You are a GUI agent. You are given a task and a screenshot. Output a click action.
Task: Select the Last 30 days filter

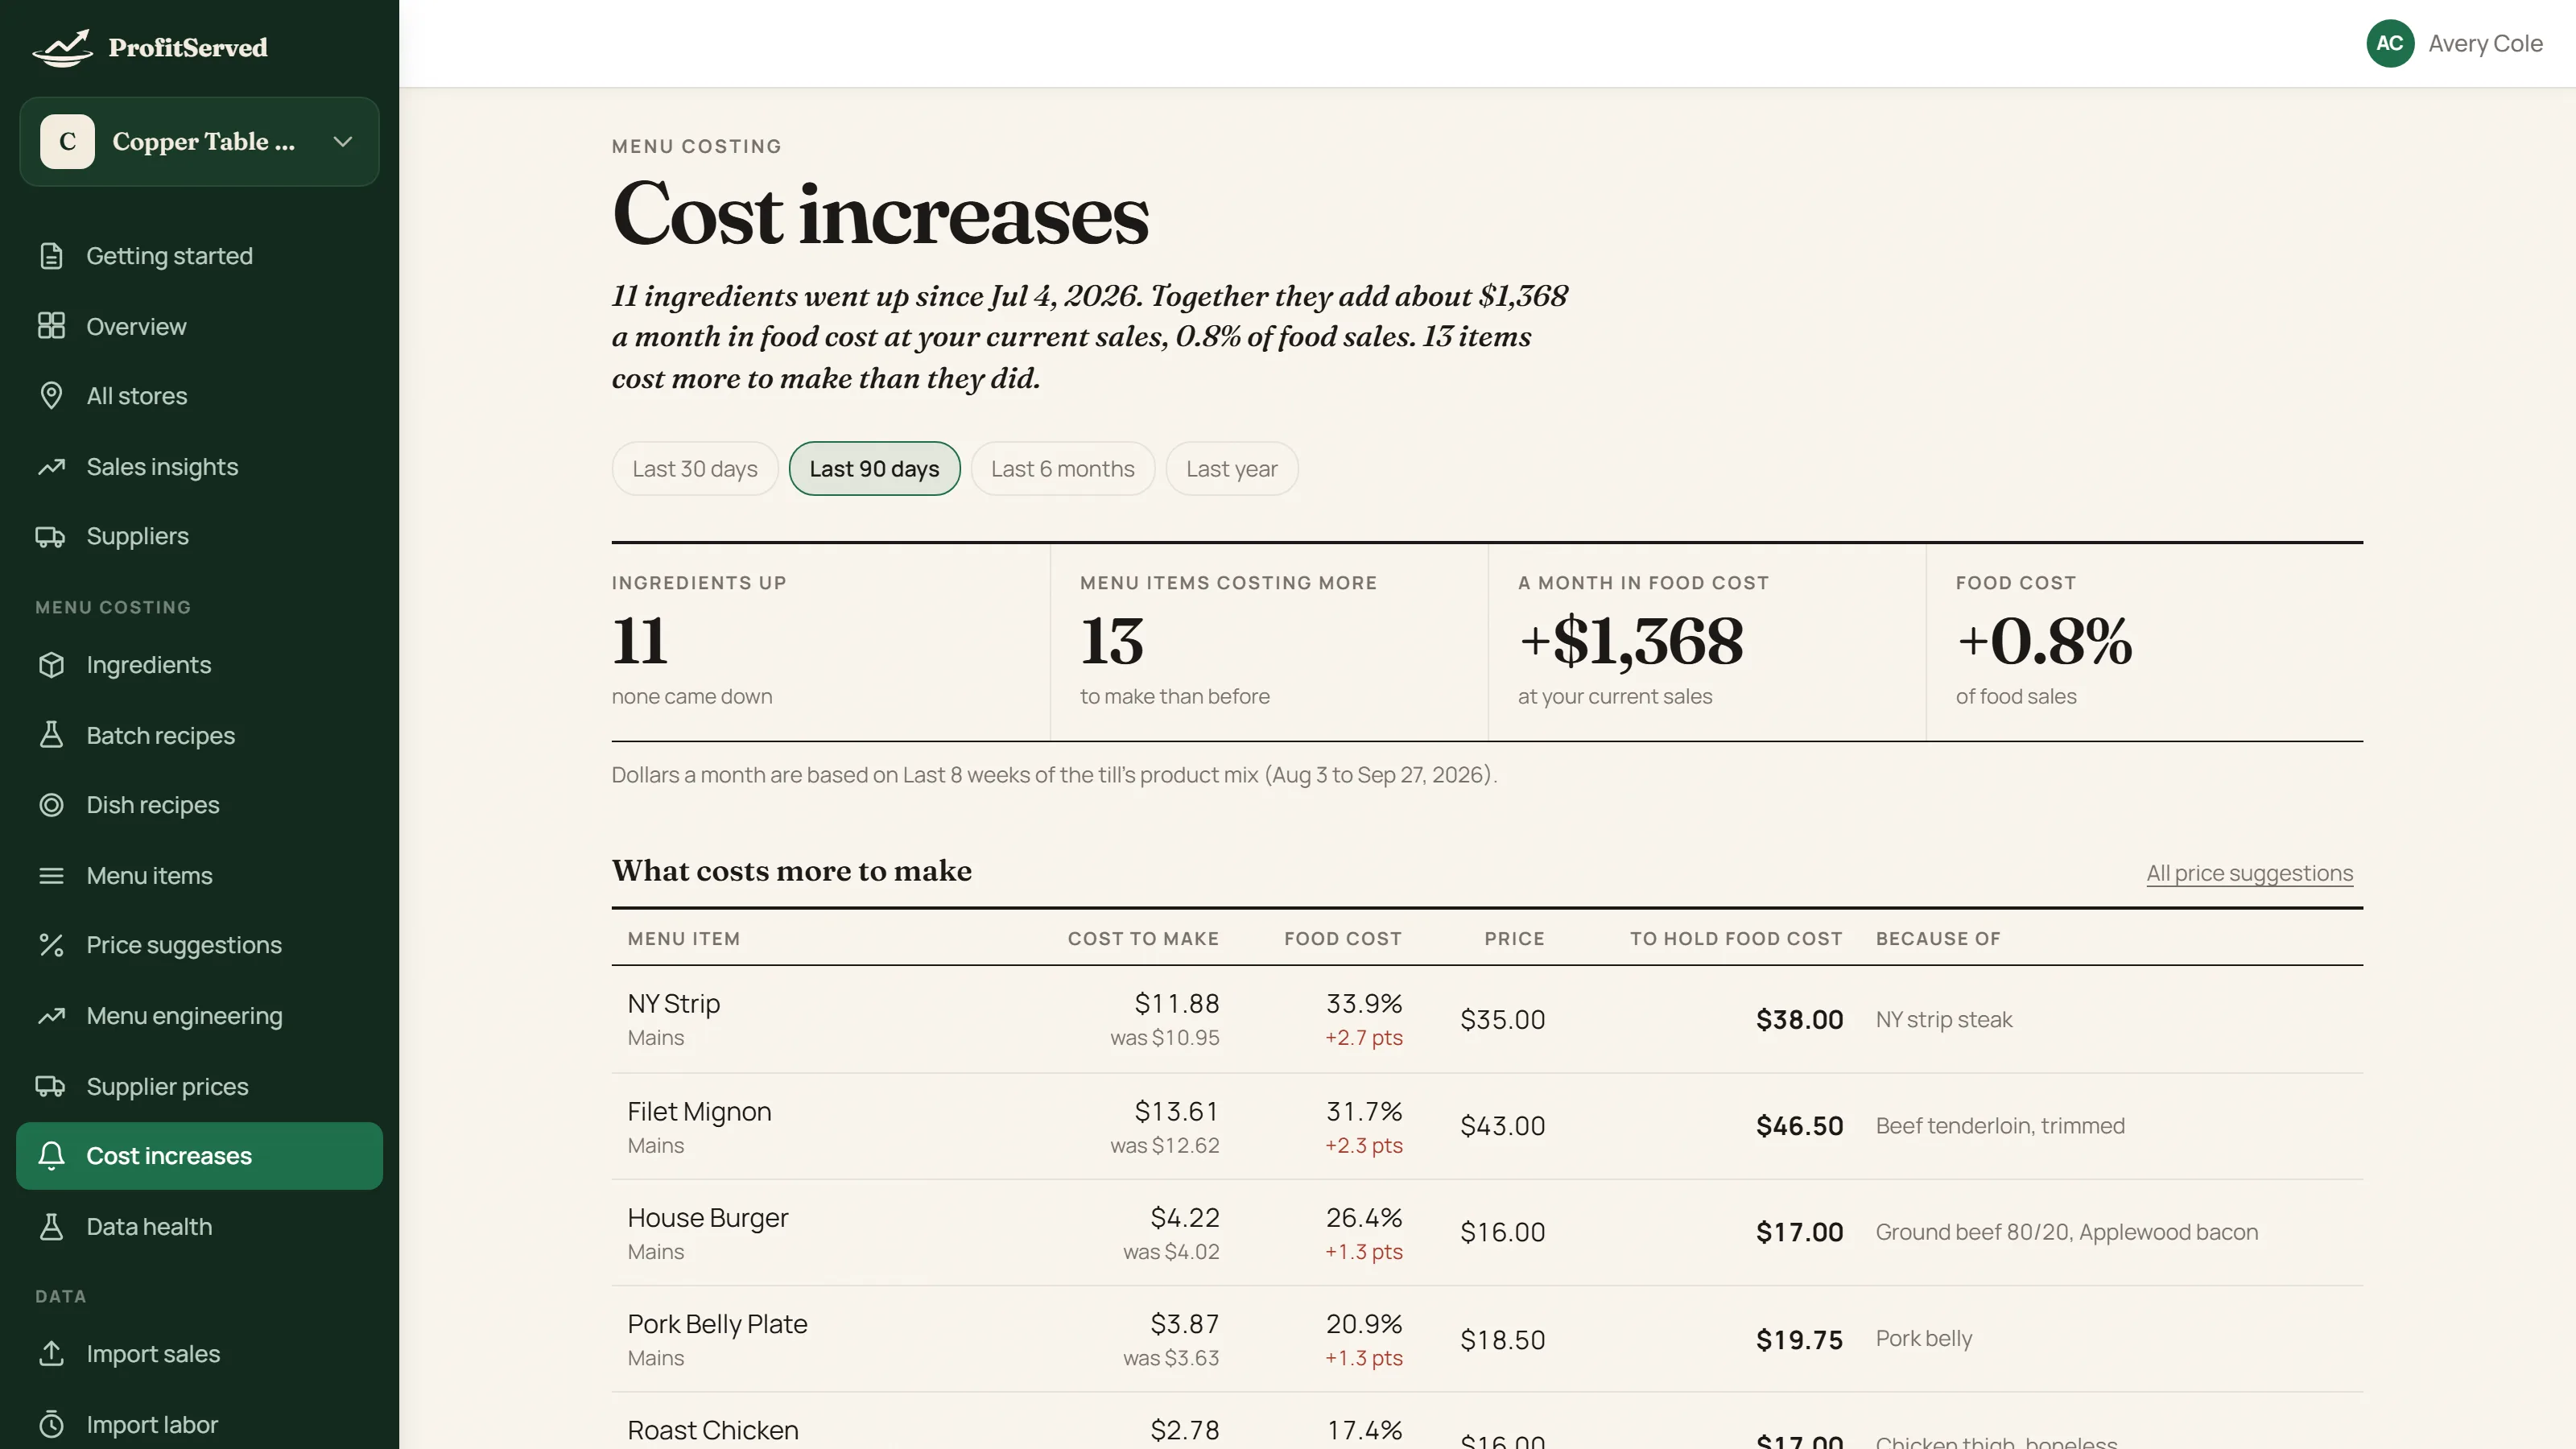695,469
